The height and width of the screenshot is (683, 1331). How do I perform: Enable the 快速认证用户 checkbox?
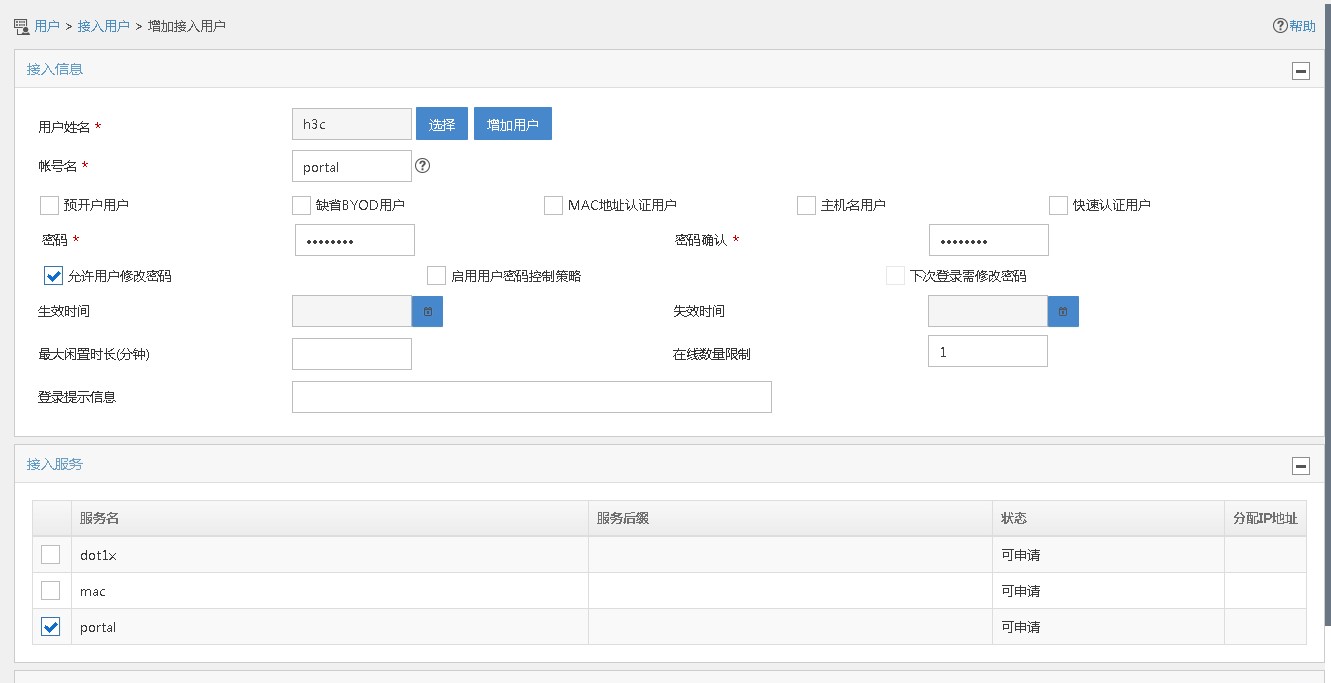pyautogui.click(x=1058, y=205)
